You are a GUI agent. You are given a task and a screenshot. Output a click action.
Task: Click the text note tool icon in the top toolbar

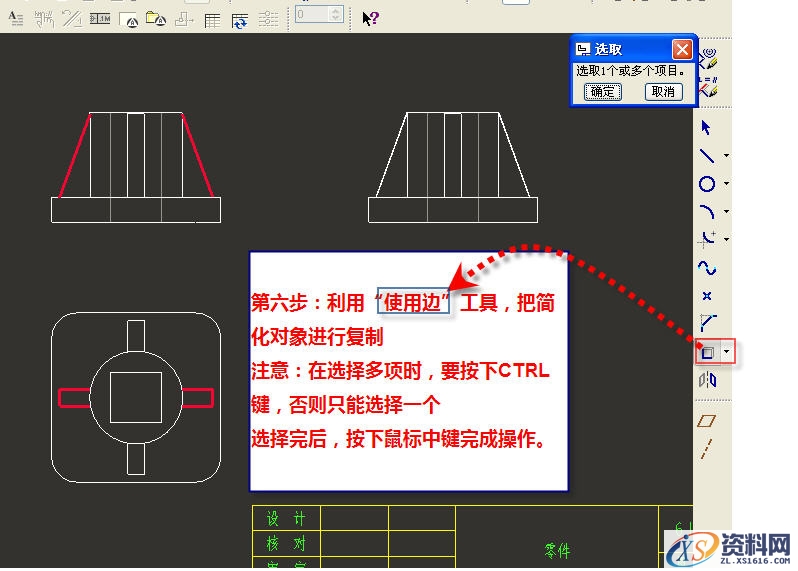[x=16, y=19]
